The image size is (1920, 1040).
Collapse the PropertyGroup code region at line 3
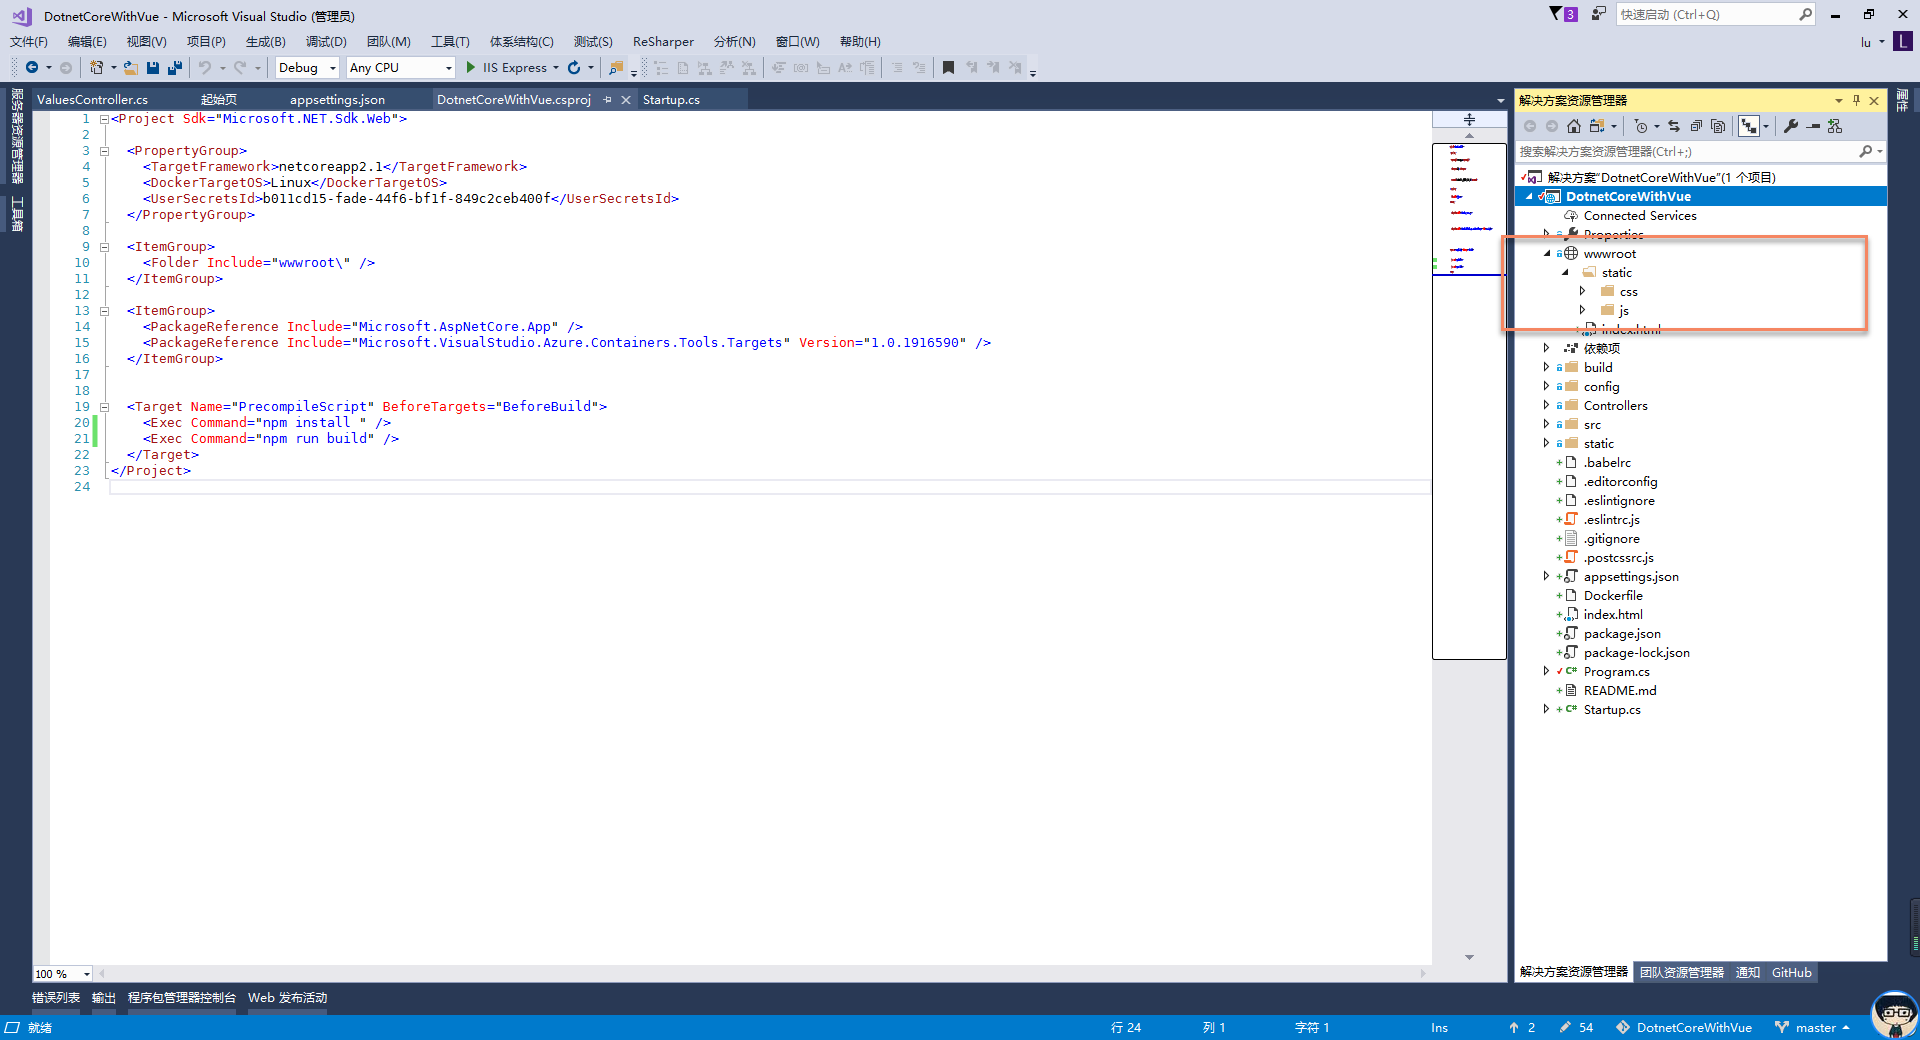pos(104,151)
